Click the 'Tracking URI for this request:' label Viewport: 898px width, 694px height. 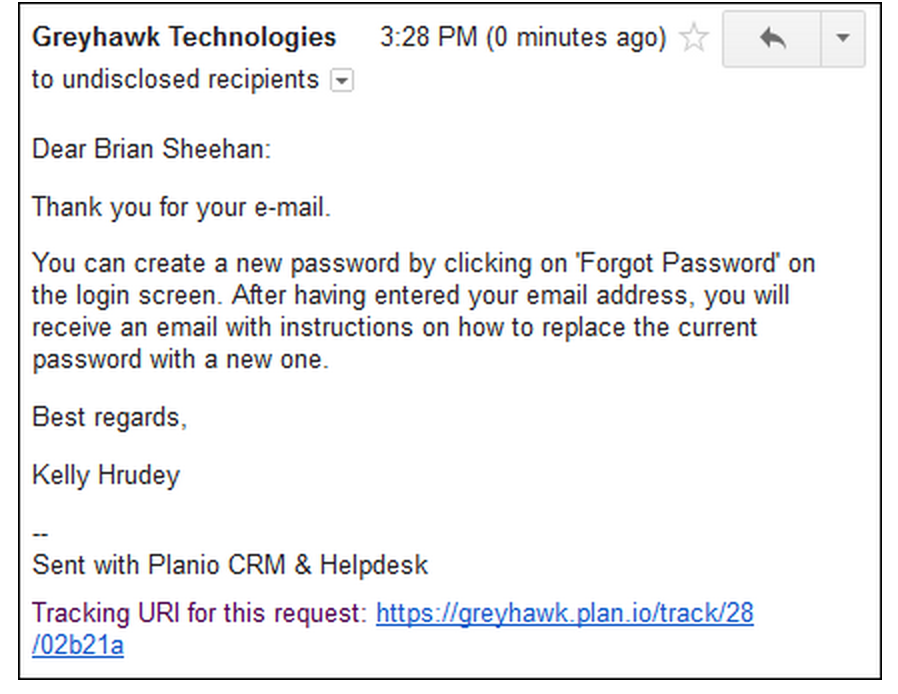(199, 613)
